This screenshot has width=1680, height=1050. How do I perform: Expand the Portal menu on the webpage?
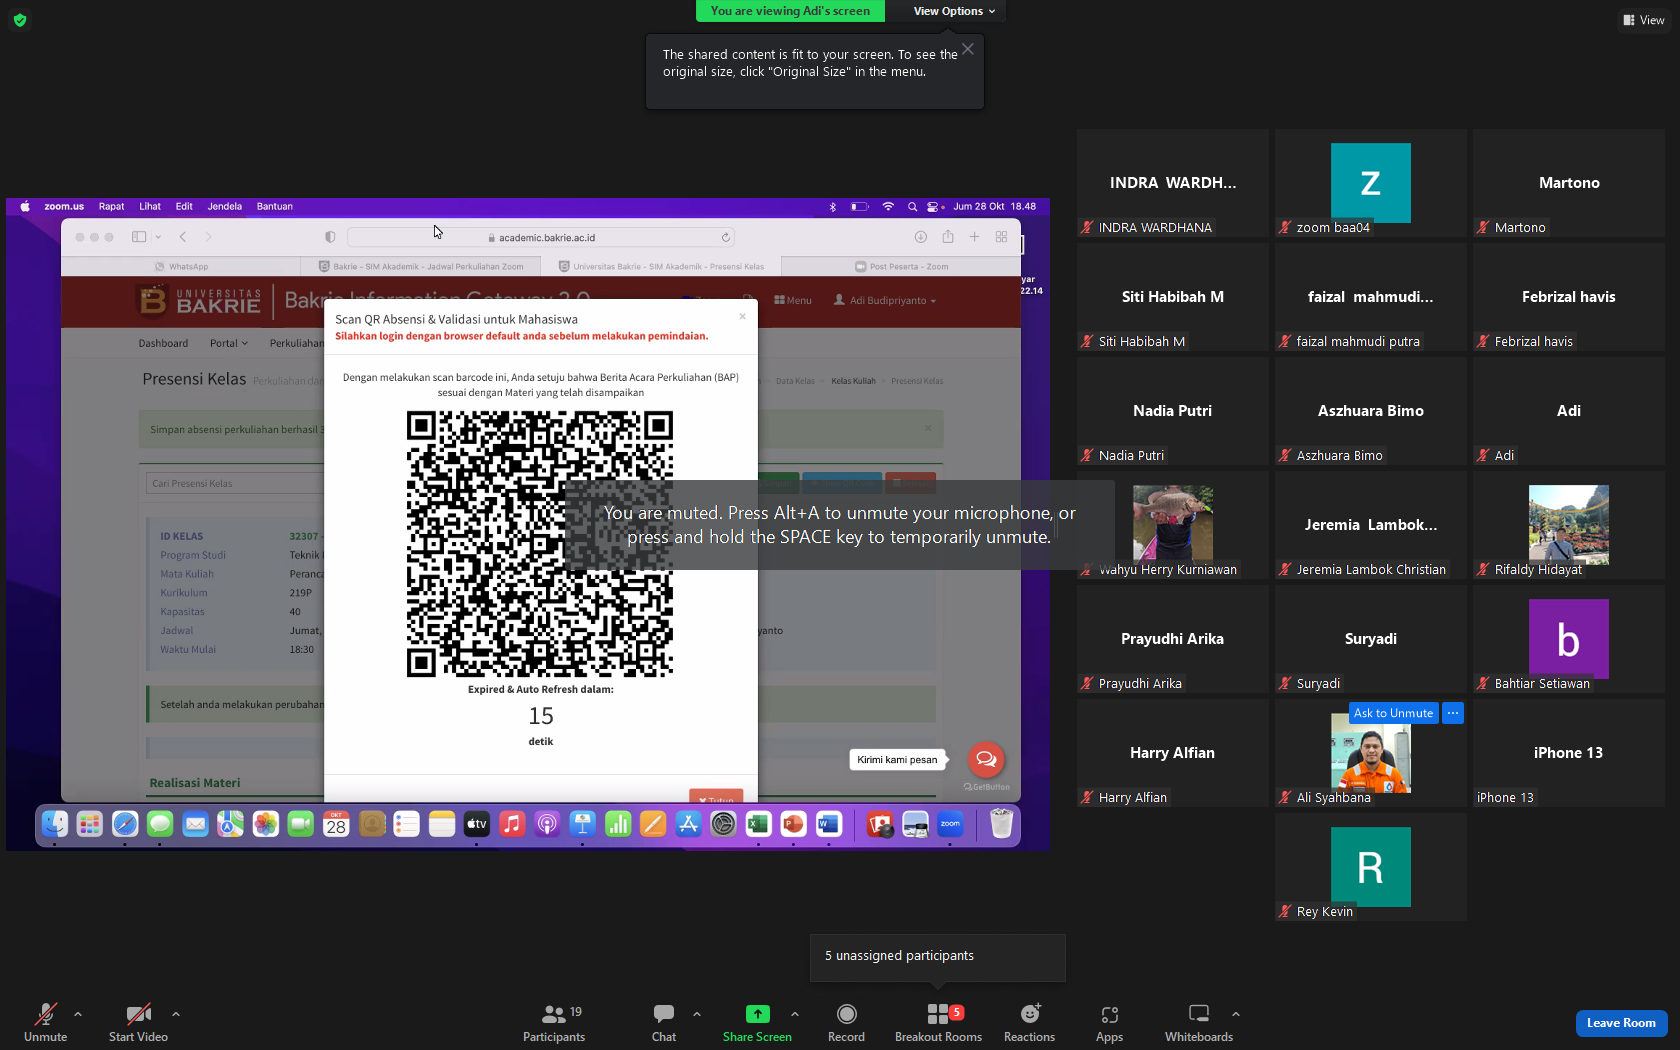pyautogui.click(x=229, y=343)
